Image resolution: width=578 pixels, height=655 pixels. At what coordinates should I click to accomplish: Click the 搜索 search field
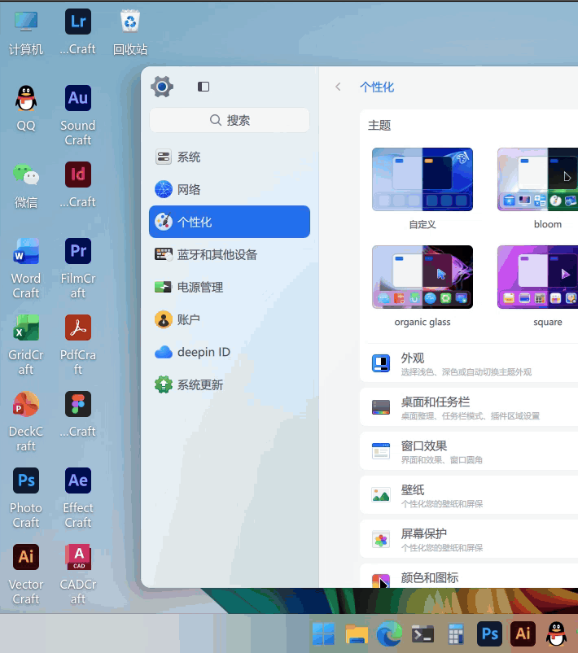click(229, 120)
